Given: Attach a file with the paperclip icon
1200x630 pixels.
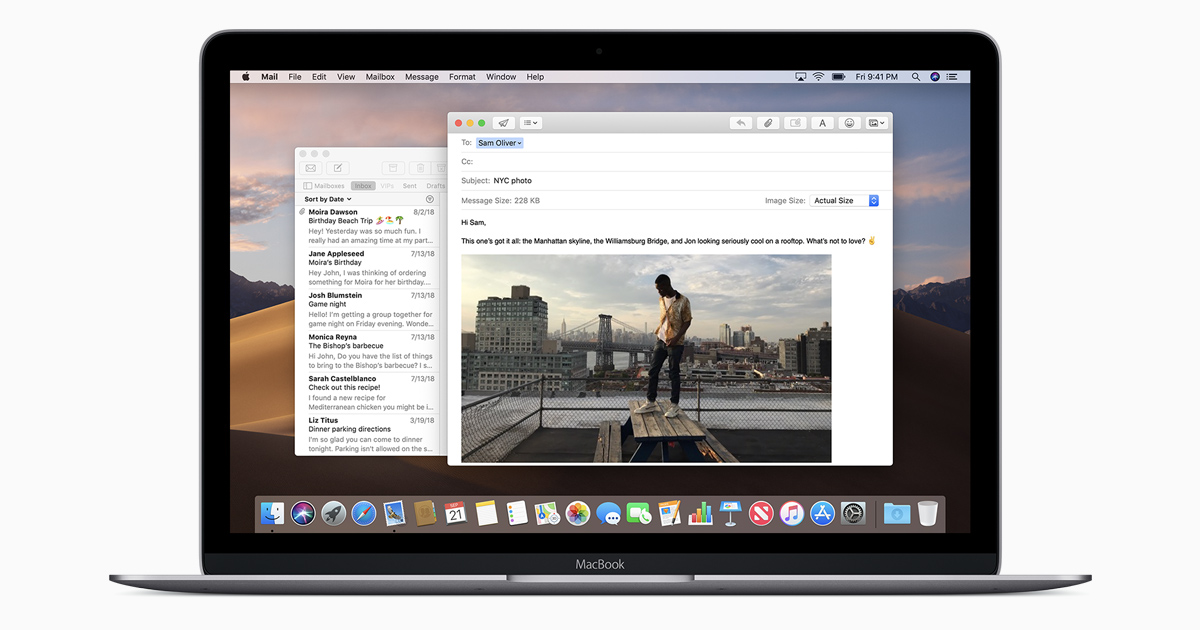Looking at the screenshot, I should pyautogui.click(x=767, y=123).
